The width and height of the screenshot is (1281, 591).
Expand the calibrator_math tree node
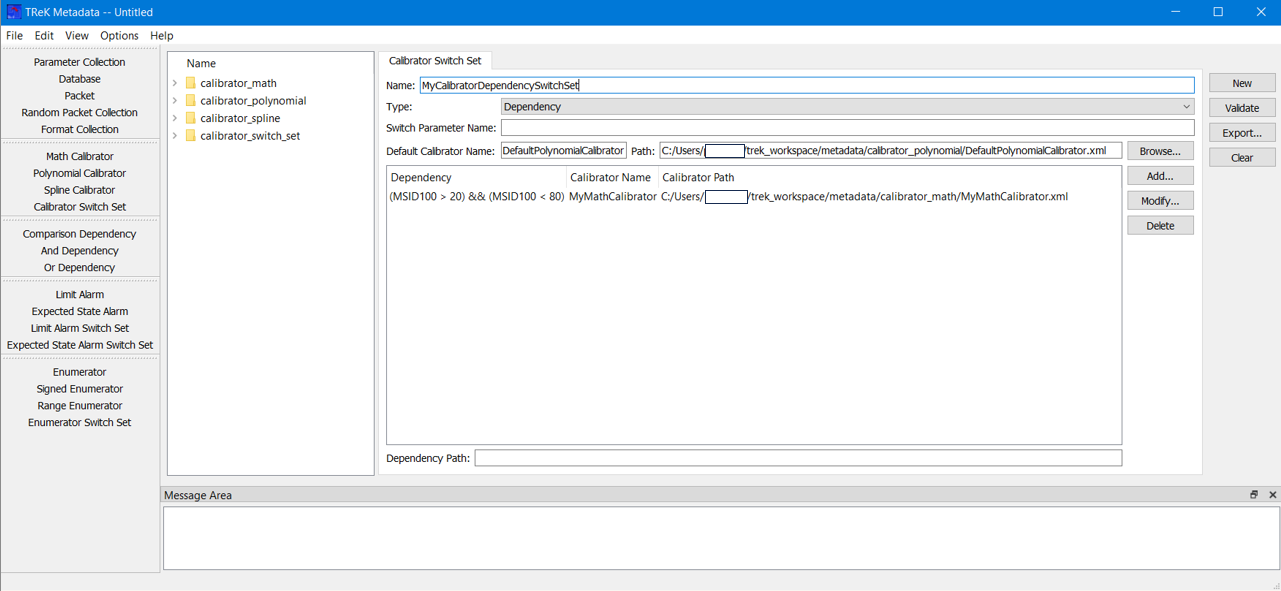tap(175, 83)
